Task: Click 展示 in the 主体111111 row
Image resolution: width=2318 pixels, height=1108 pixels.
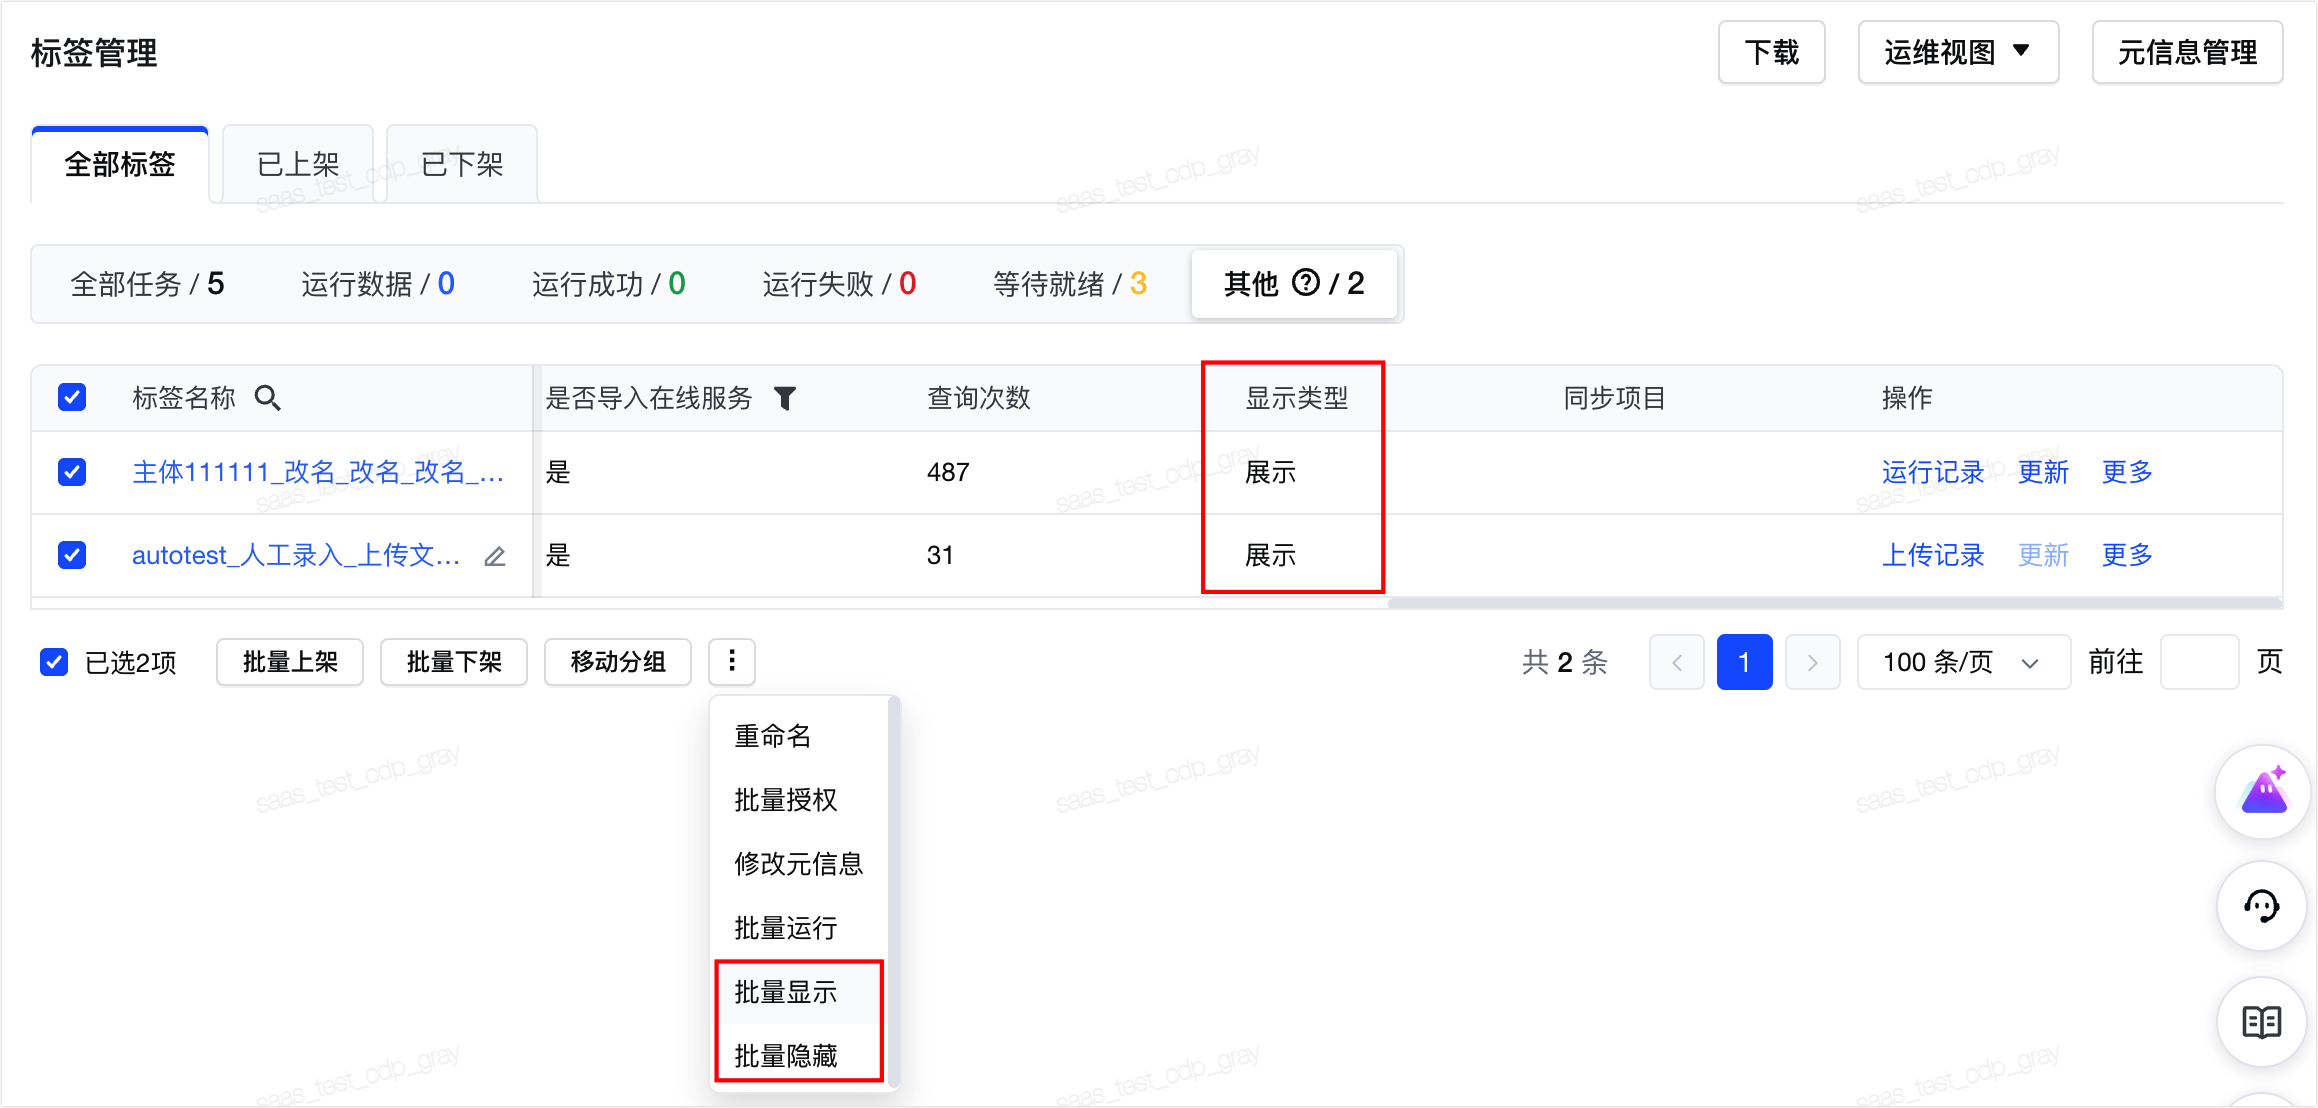Action: (1271, 472)
